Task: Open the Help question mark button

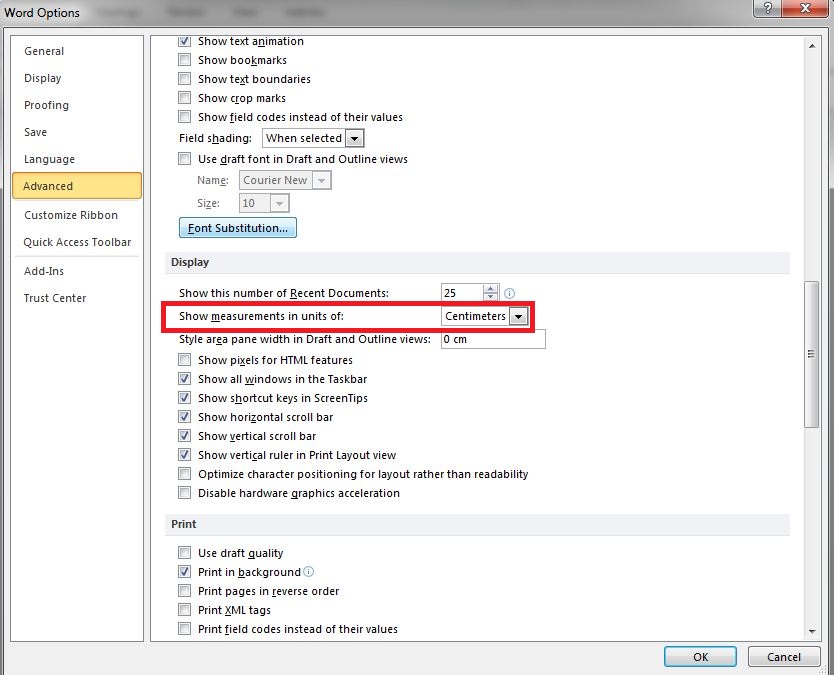Action: tap(769, 9)
